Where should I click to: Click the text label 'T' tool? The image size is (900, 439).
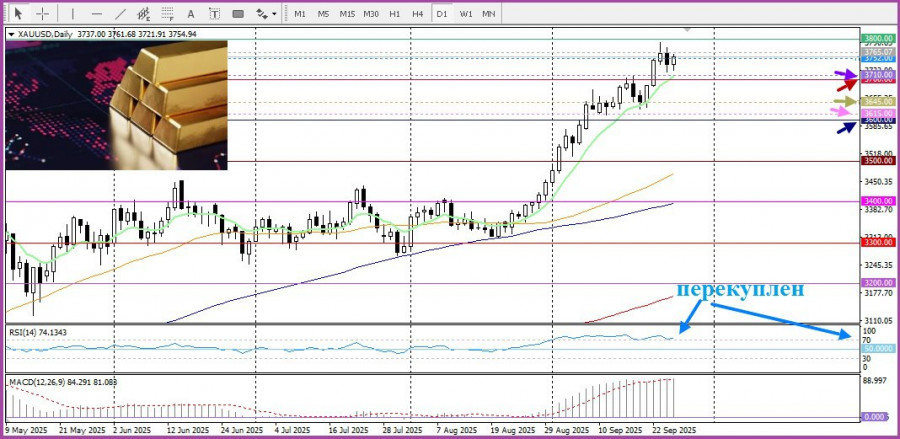(x=214, y=14)
